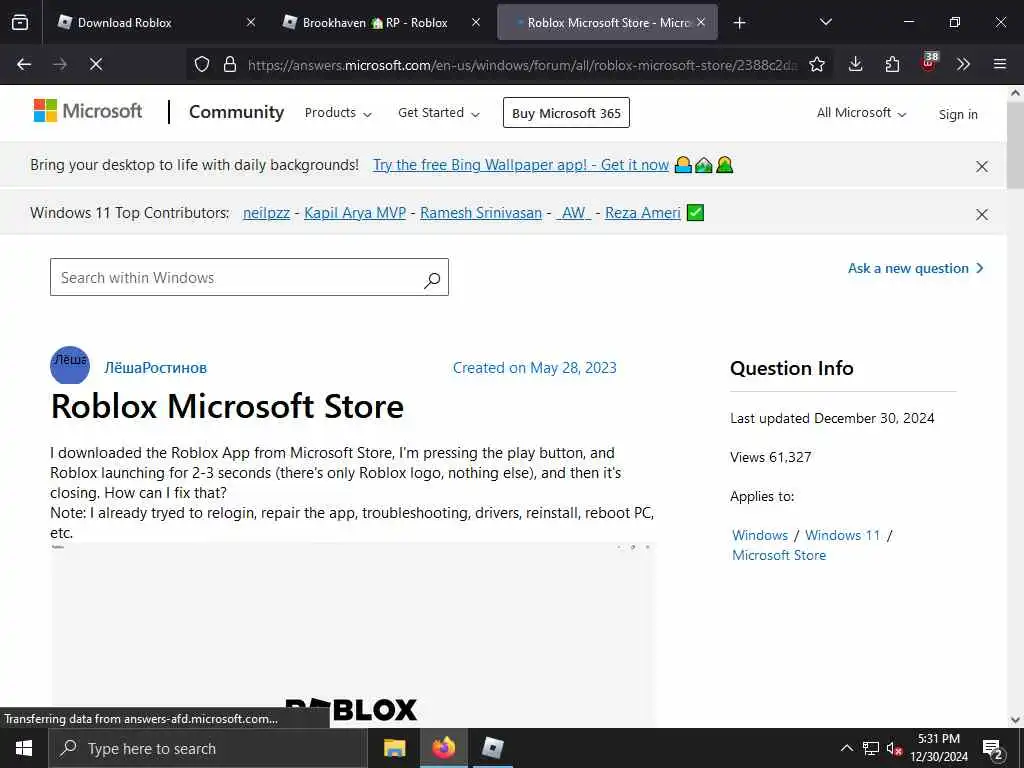This screenshot has width=1024, height=768.
Task: Switch to Brookhaven RP - Roblox tab
Action: click(382, 22)
